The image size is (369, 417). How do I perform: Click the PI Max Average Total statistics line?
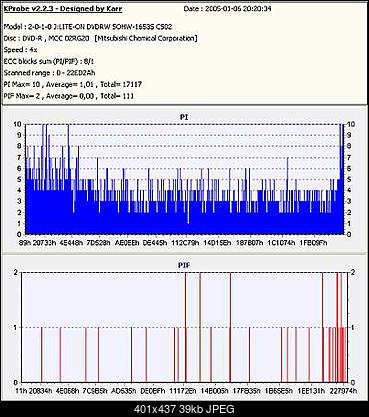73,85
